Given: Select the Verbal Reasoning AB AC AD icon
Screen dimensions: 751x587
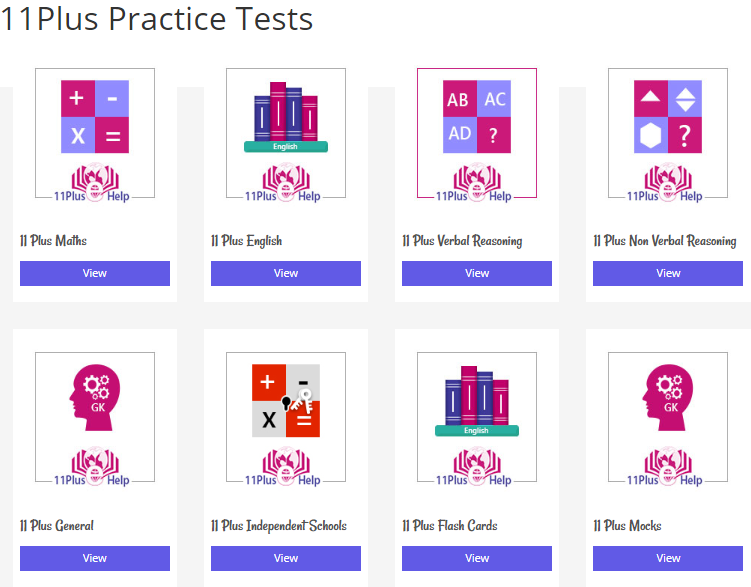Looking at the screenshot, I should pyautogui.click(x=477, y=116).
